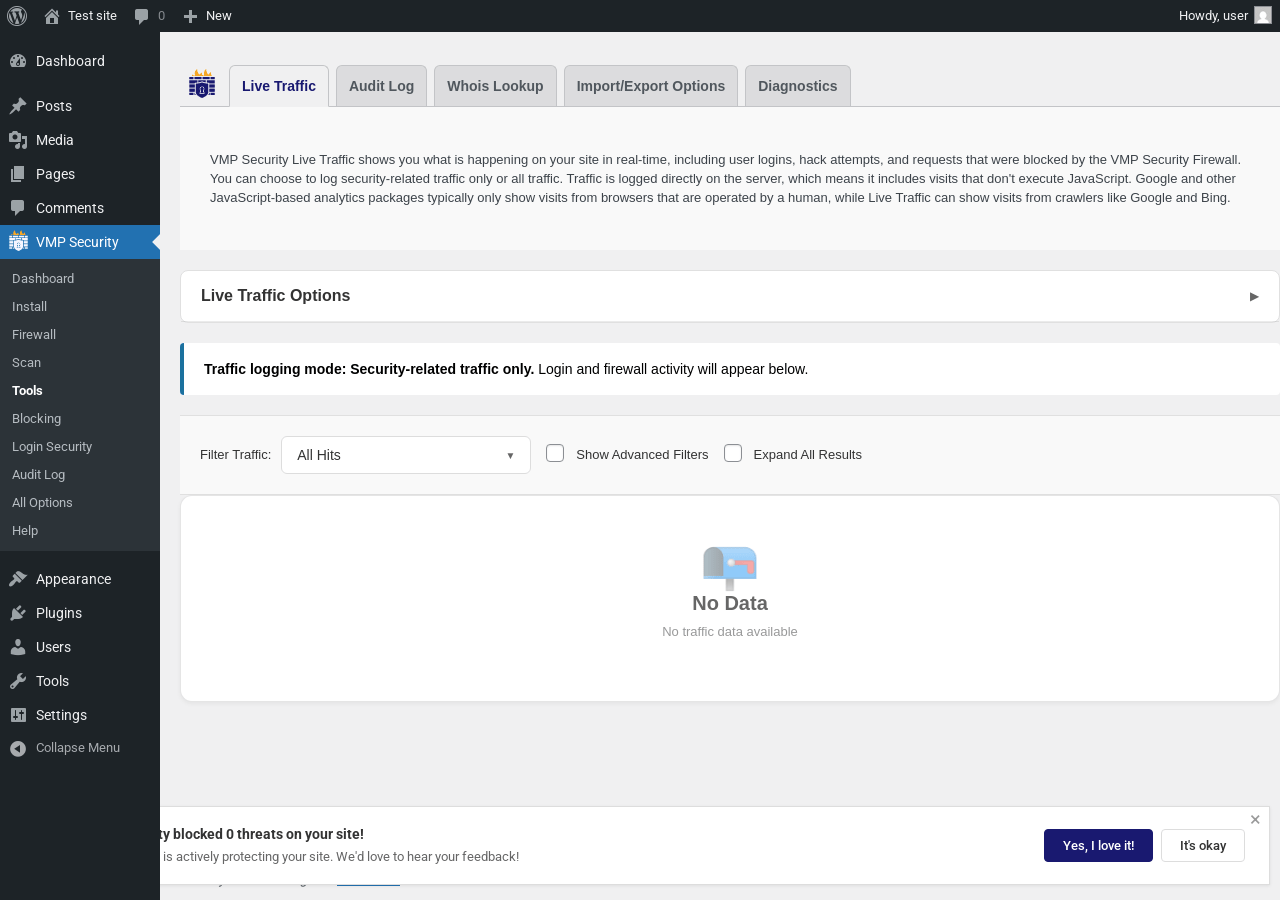Image resolution: width=1280 pixels, height=900 pixels.
Task: Toggle Expand All Results checkbox
Action: pyautogui.click(x=733, y=453)
